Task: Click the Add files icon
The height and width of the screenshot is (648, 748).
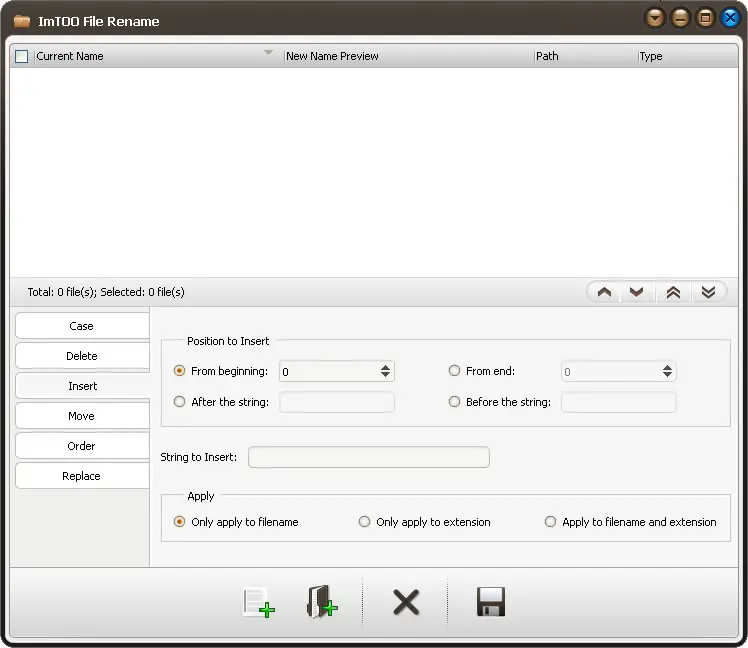Action: pos(259,602)
